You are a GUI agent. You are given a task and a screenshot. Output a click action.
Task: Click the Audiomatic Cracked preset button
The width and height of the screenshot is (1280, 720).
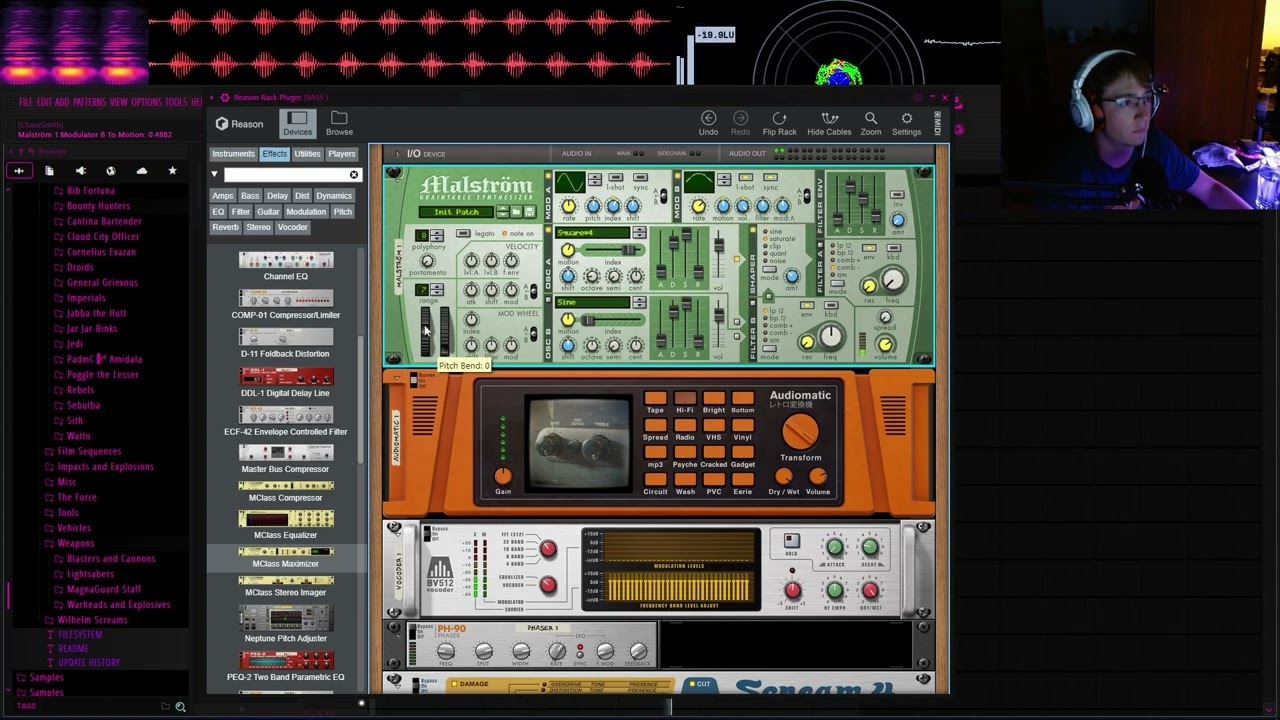click(x=713, y=454)
